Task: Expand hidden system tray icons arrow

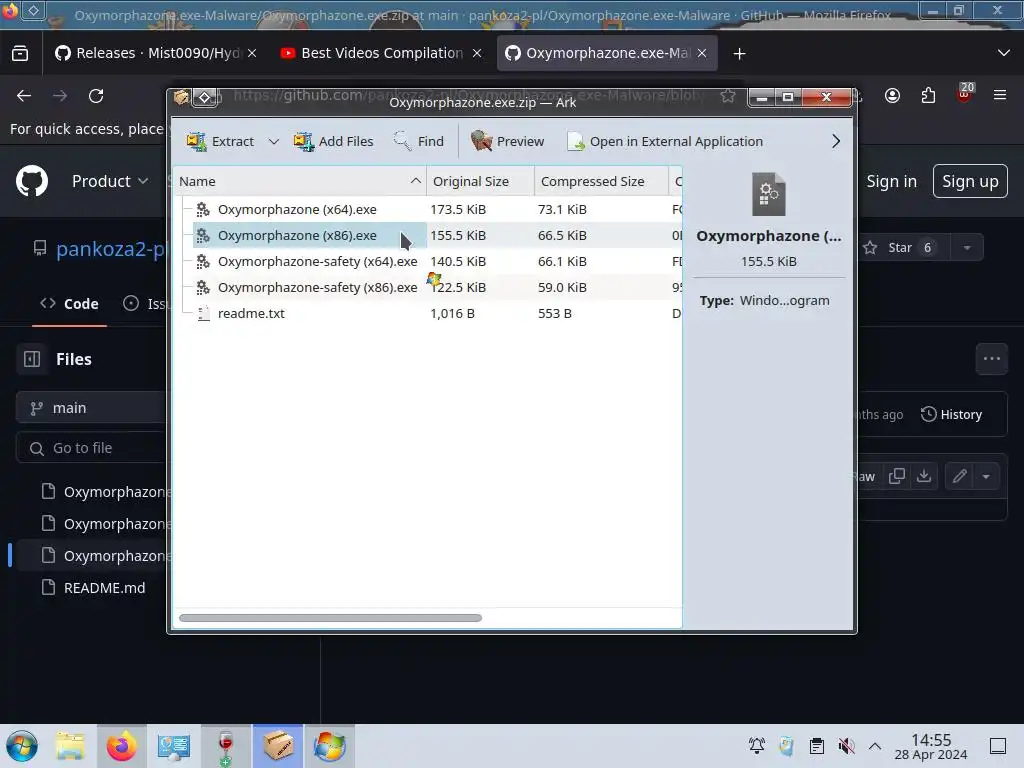Action: [875, 746]
